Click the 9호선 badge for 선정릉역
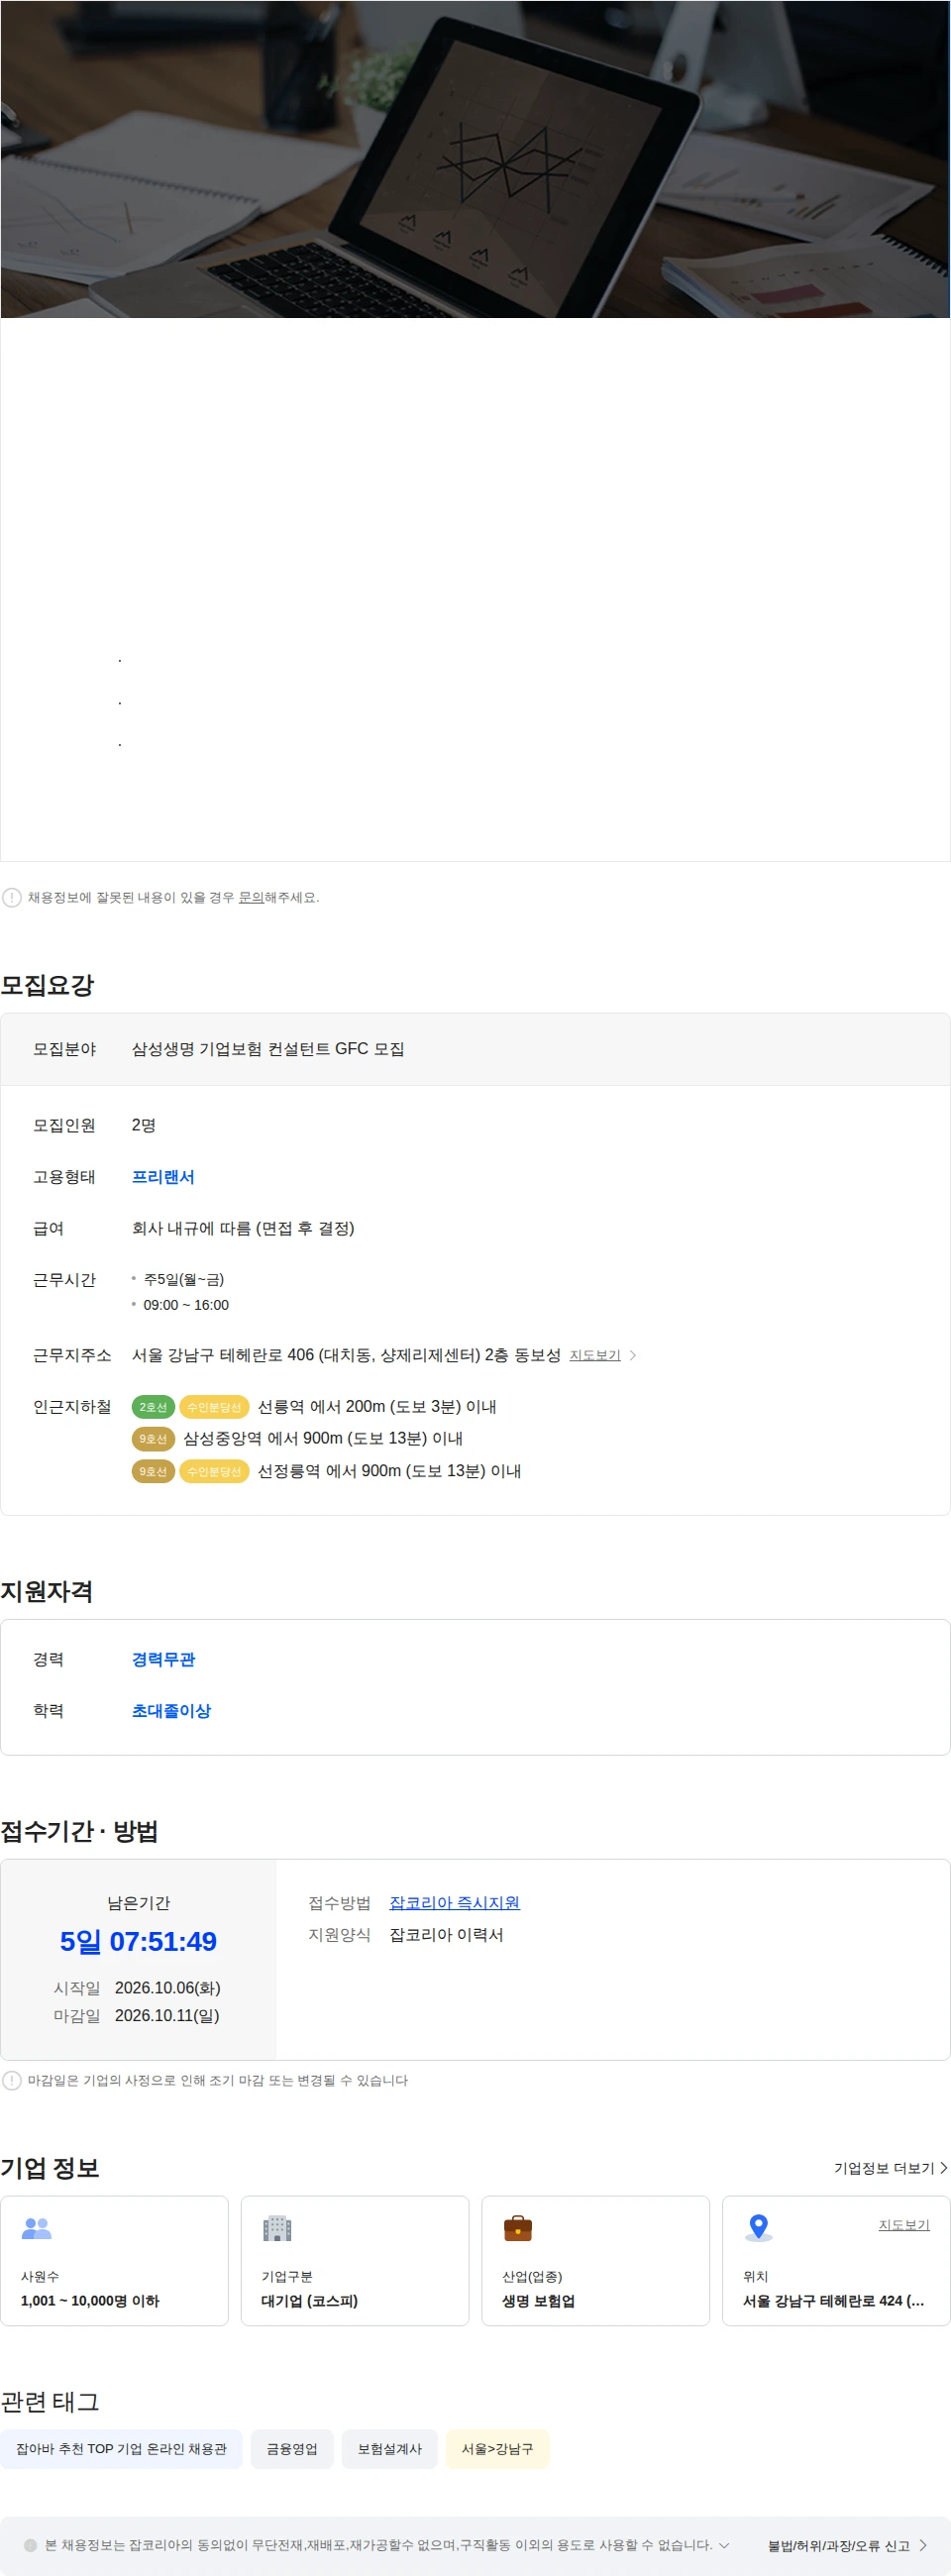 [x=153, y=1471]
